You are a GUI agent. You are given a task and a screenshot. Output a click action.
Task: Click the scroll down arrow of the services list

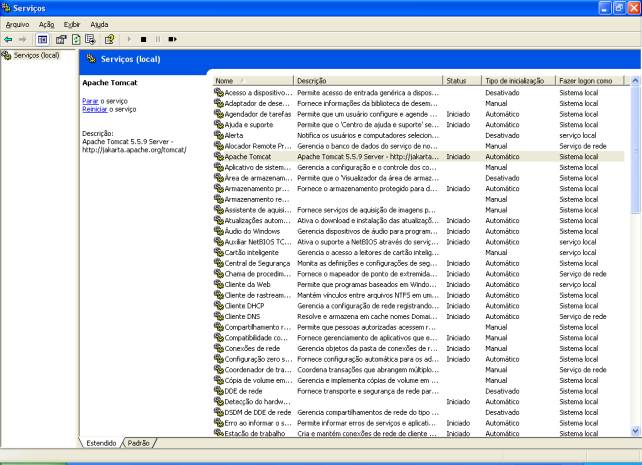[x=635, y=429]
